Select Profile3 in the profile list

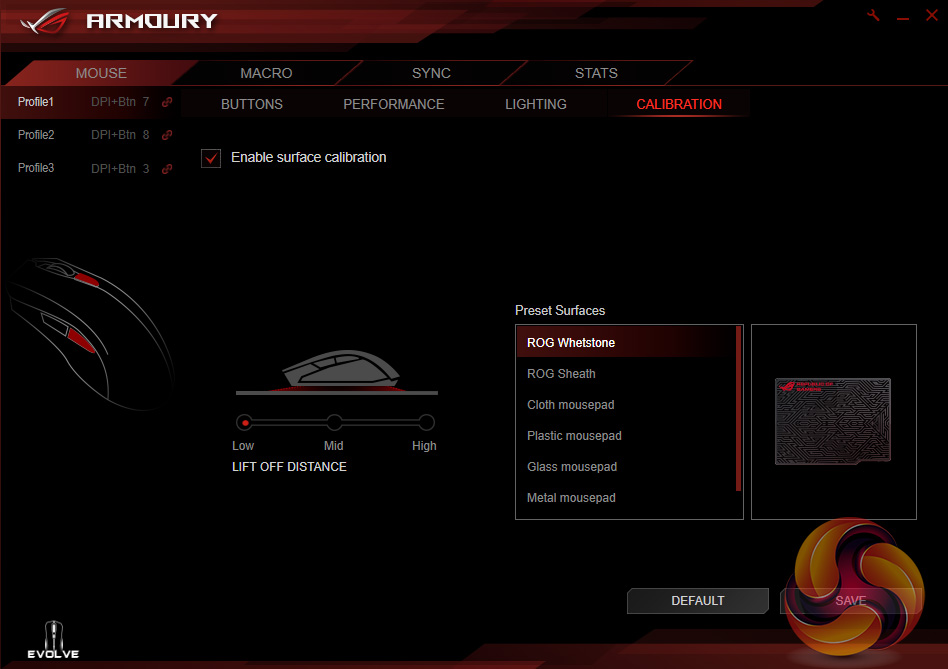click(36, 168)
